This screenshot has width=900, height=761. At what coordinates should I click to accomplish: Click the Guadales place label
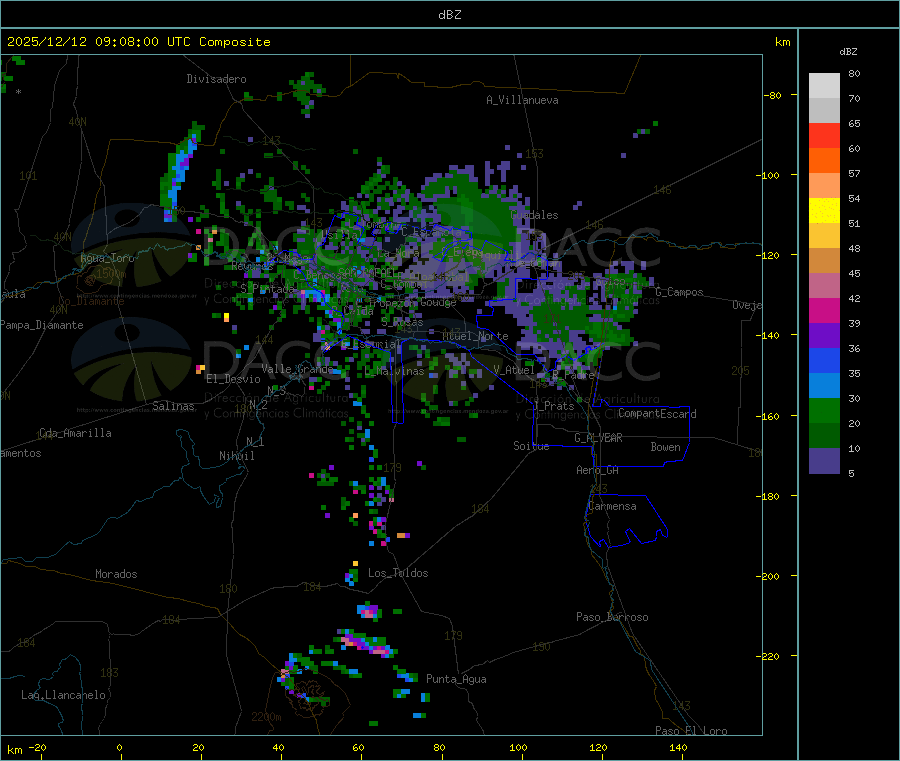(534, 215)
